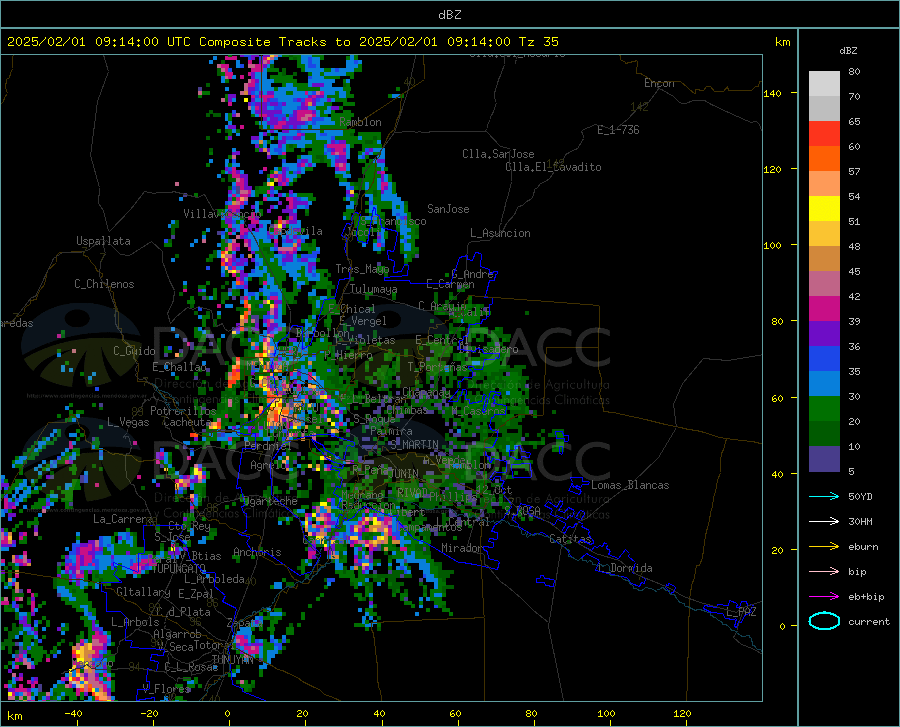This screenshot has height=727, width=900.
Task: Click the 'L_Vegas' place label
Action: (x=128, y=422)
